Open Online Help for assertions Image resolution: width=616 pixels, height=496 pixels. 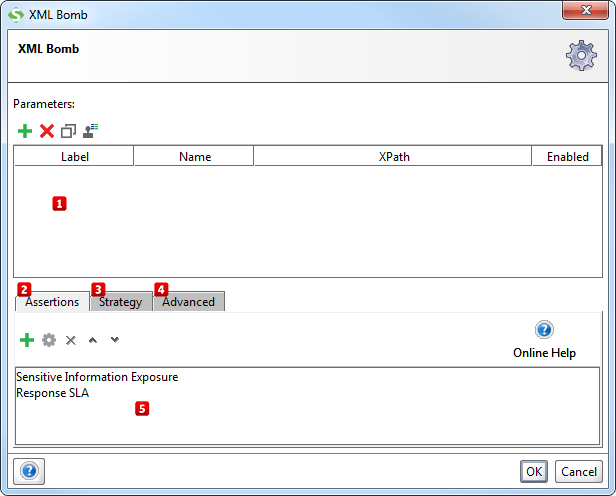544,329
